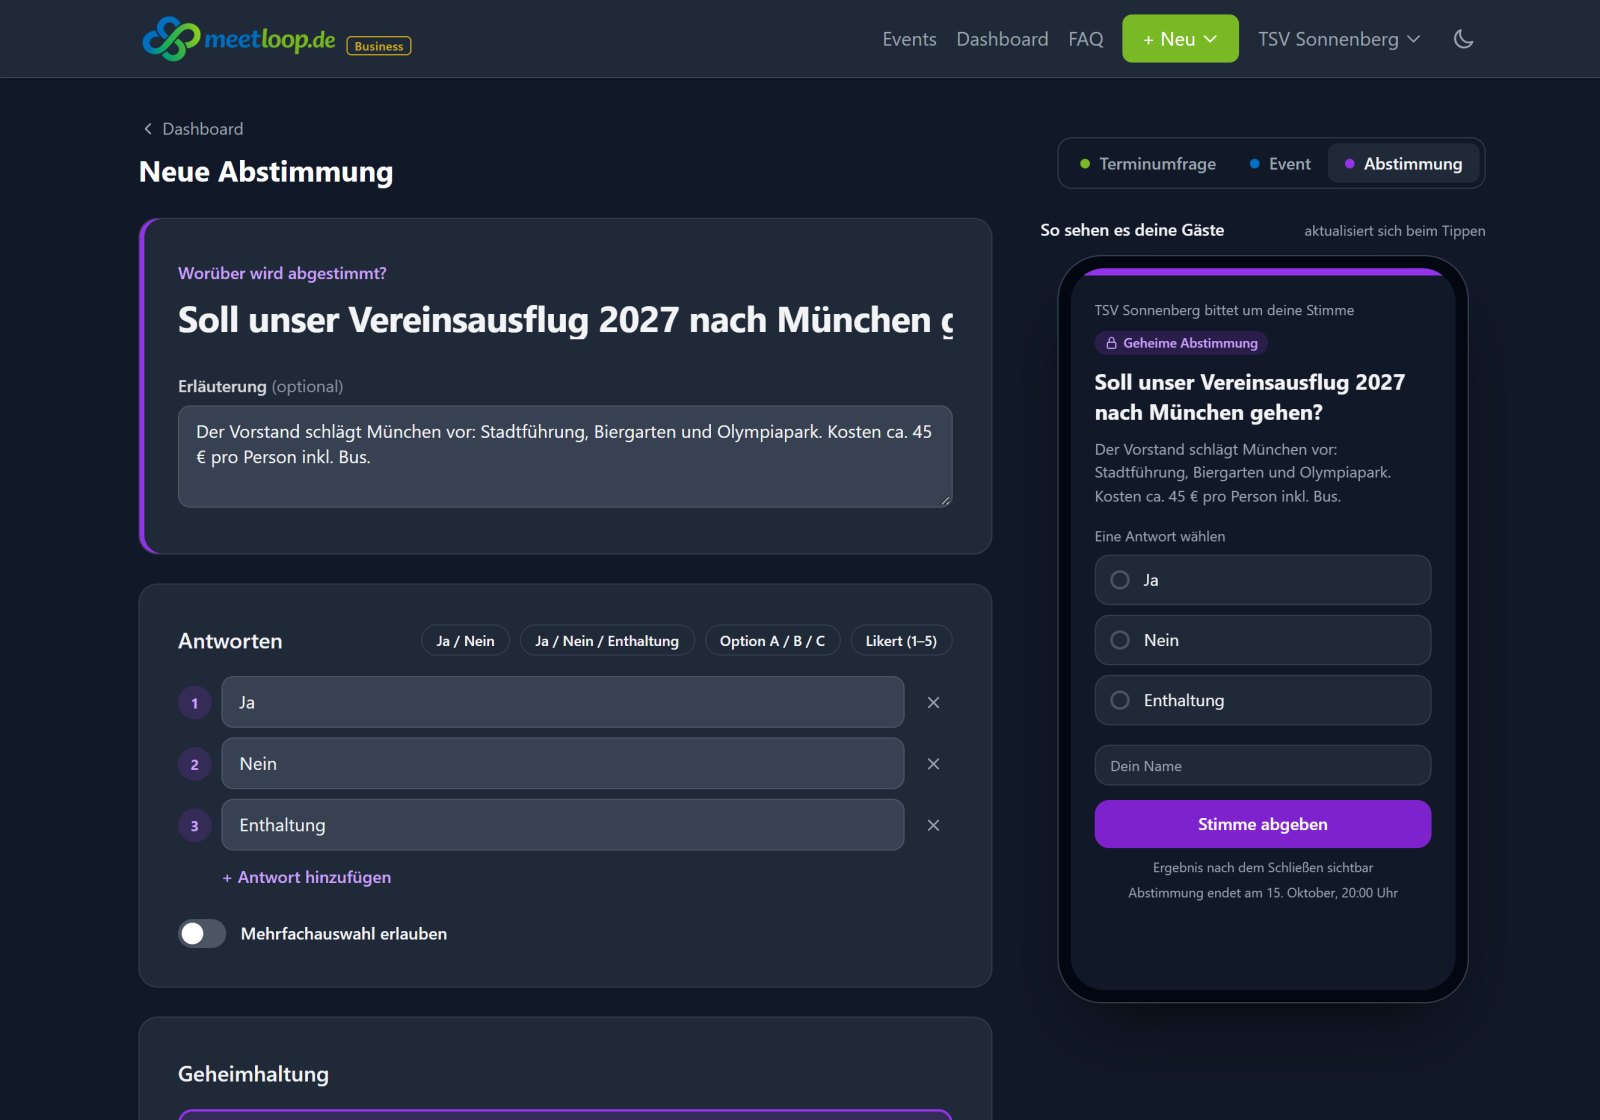Image resolution: width=1600 pixels, height=1120 pixels.
Task: Click the lock icon in Geheime Abstimmung badge
Action: (1111, 343)
